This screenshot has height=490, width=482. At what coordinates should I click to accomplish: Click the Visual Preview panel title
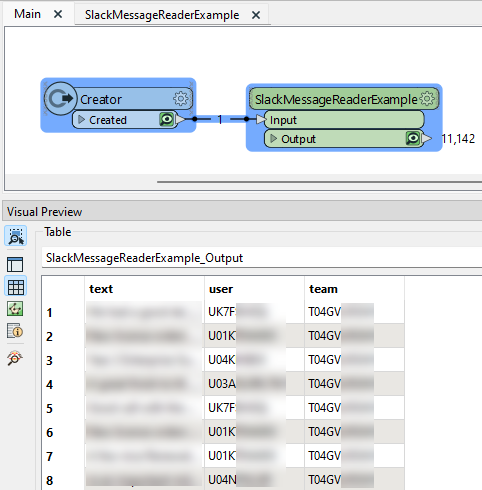pos(44,212)
